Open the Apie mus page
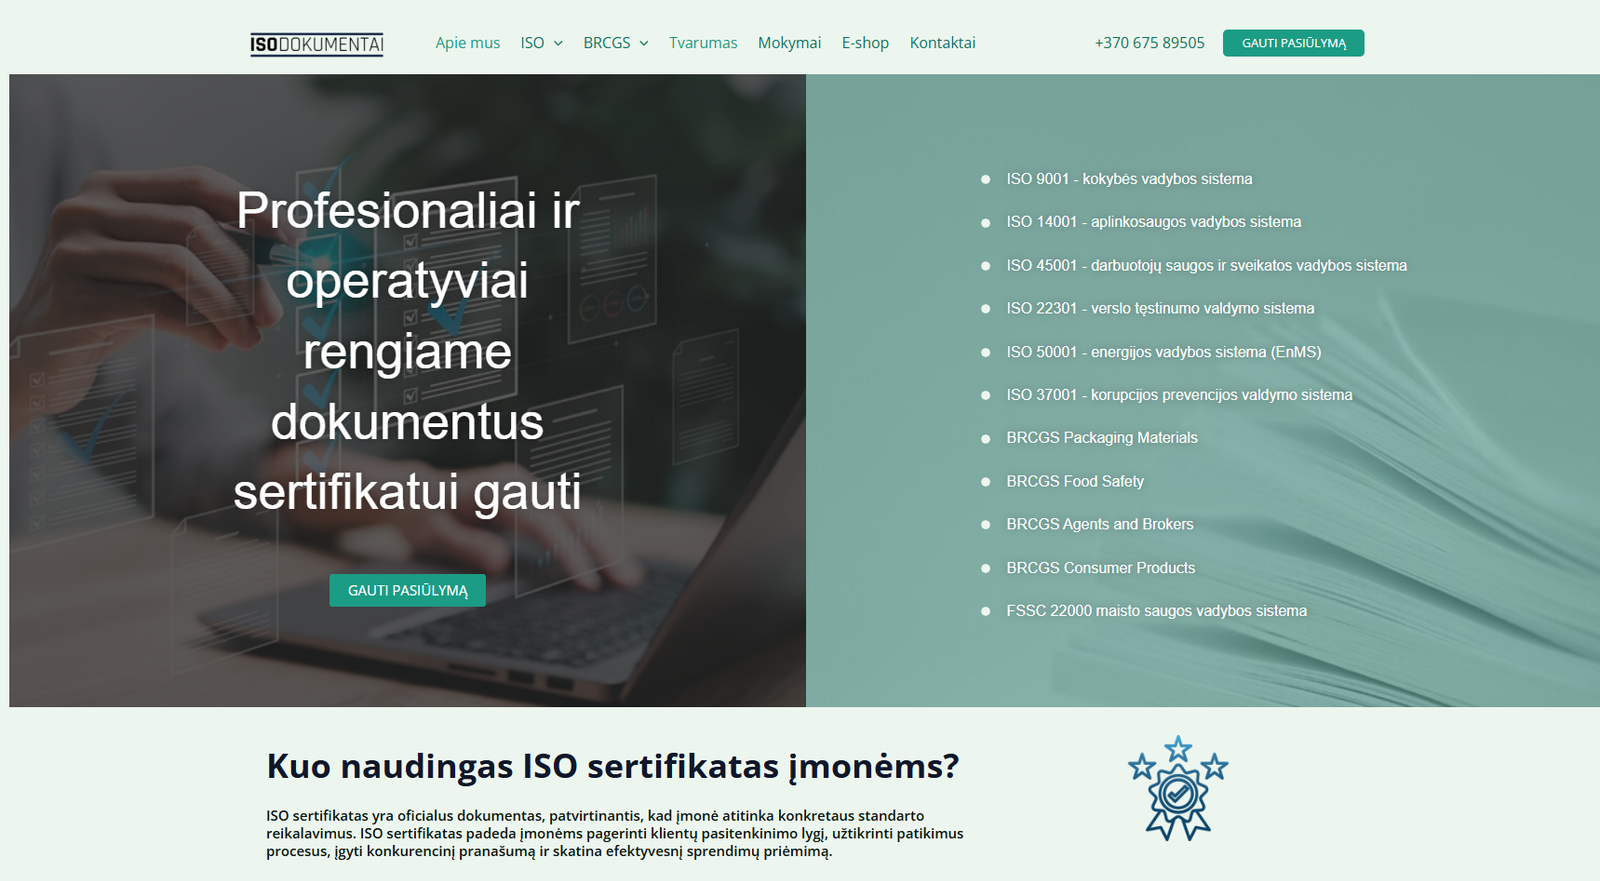This screenshot has width=1600, height=881. coord(467,43)
